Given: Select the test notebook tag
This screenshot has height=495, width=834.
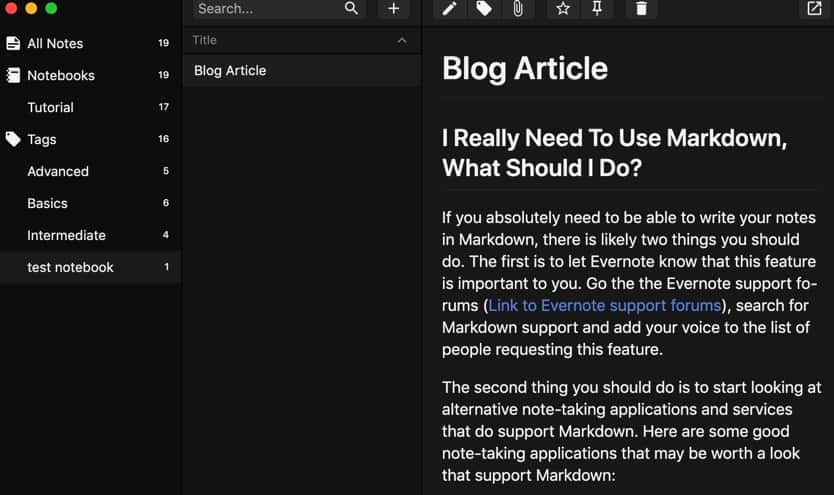Looking at the screenshot, I should tap(90, 267).
